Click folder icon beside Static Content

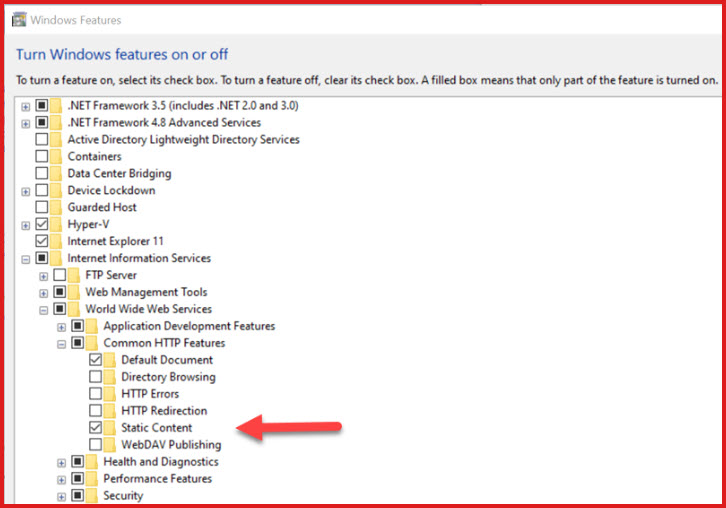[x=110, y=427]
